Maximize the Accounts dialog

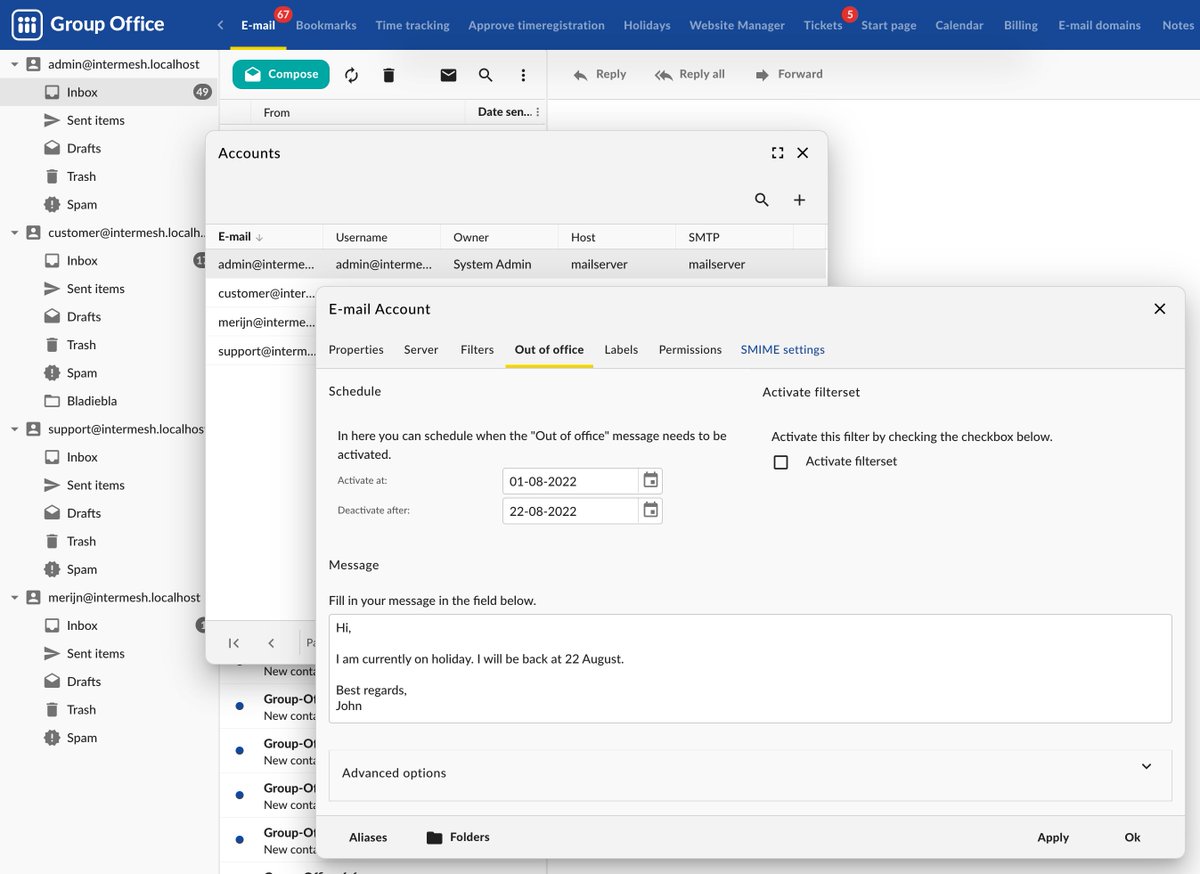click(x=777, y=153)
